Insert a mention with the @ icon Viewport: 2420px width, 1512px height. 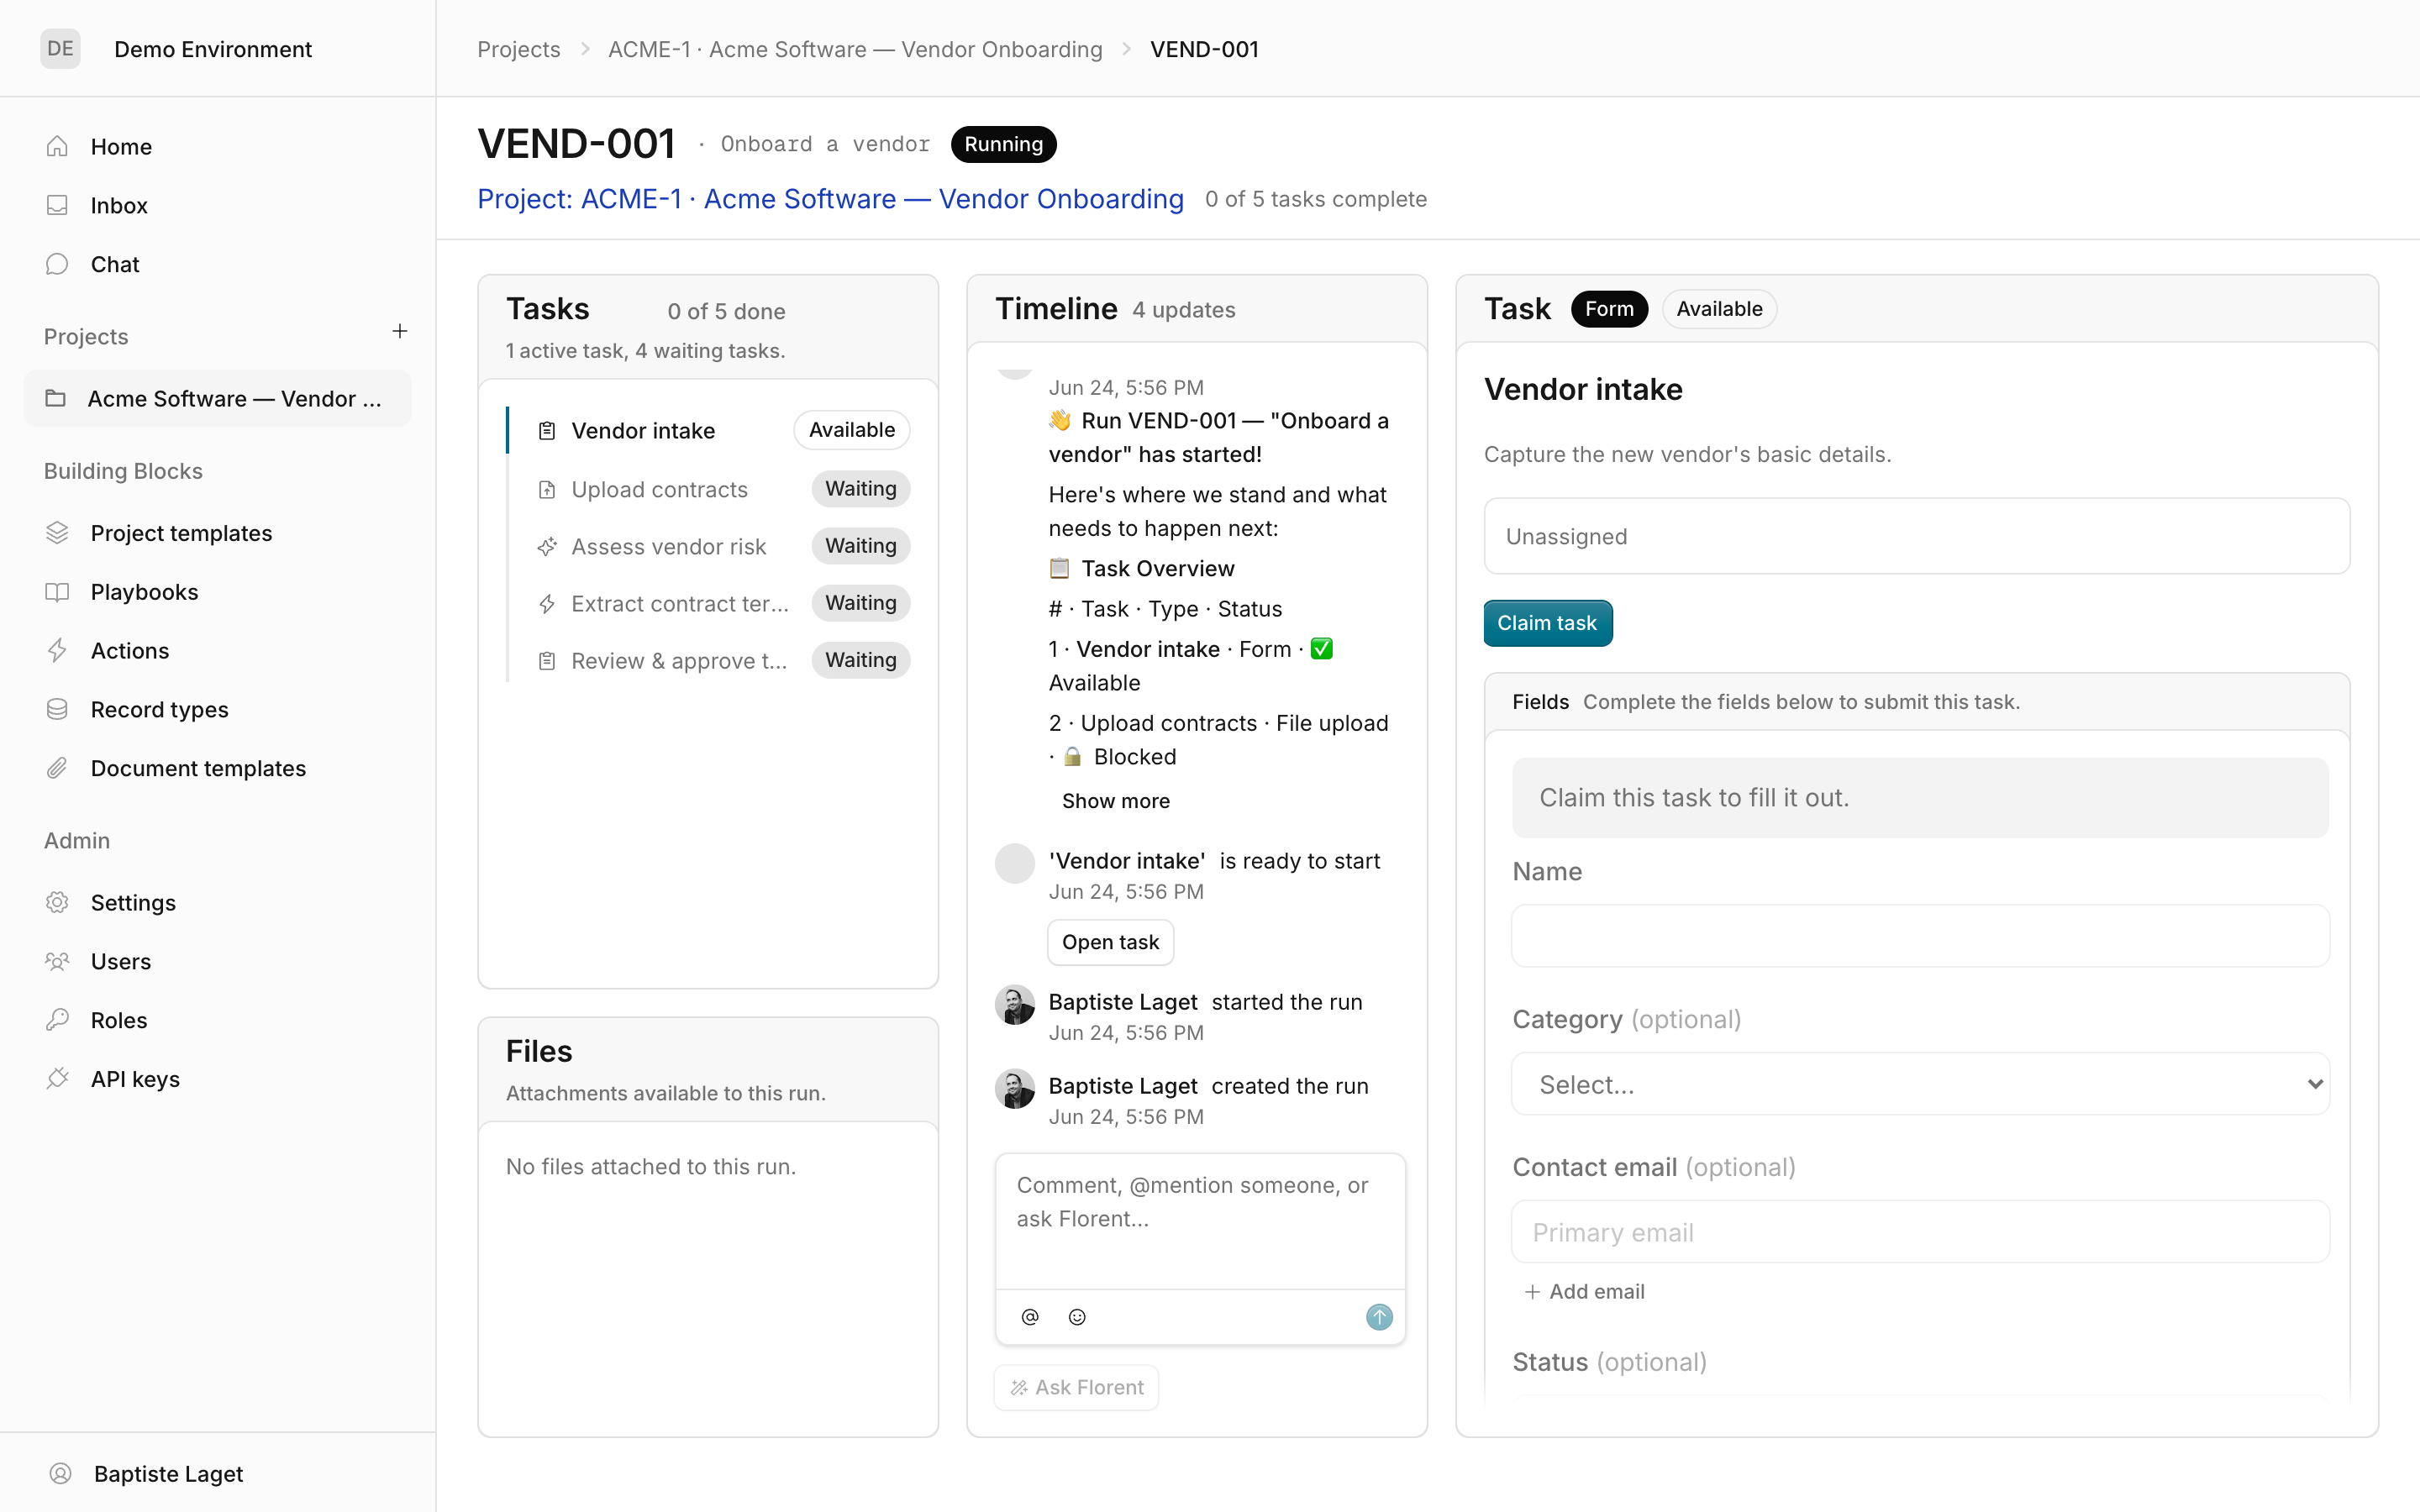coord(1030,1317)
